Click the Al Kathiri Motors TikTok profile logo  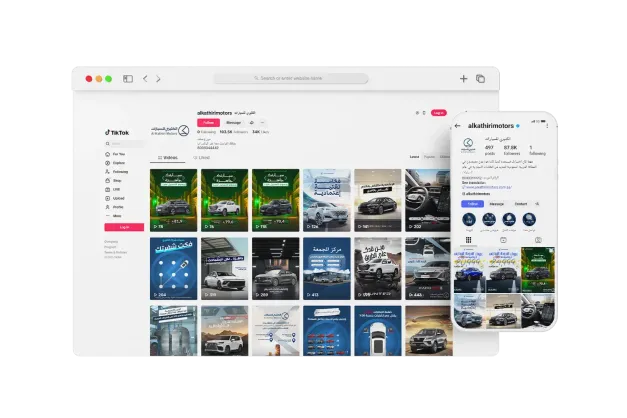click(x=170, y=130)
